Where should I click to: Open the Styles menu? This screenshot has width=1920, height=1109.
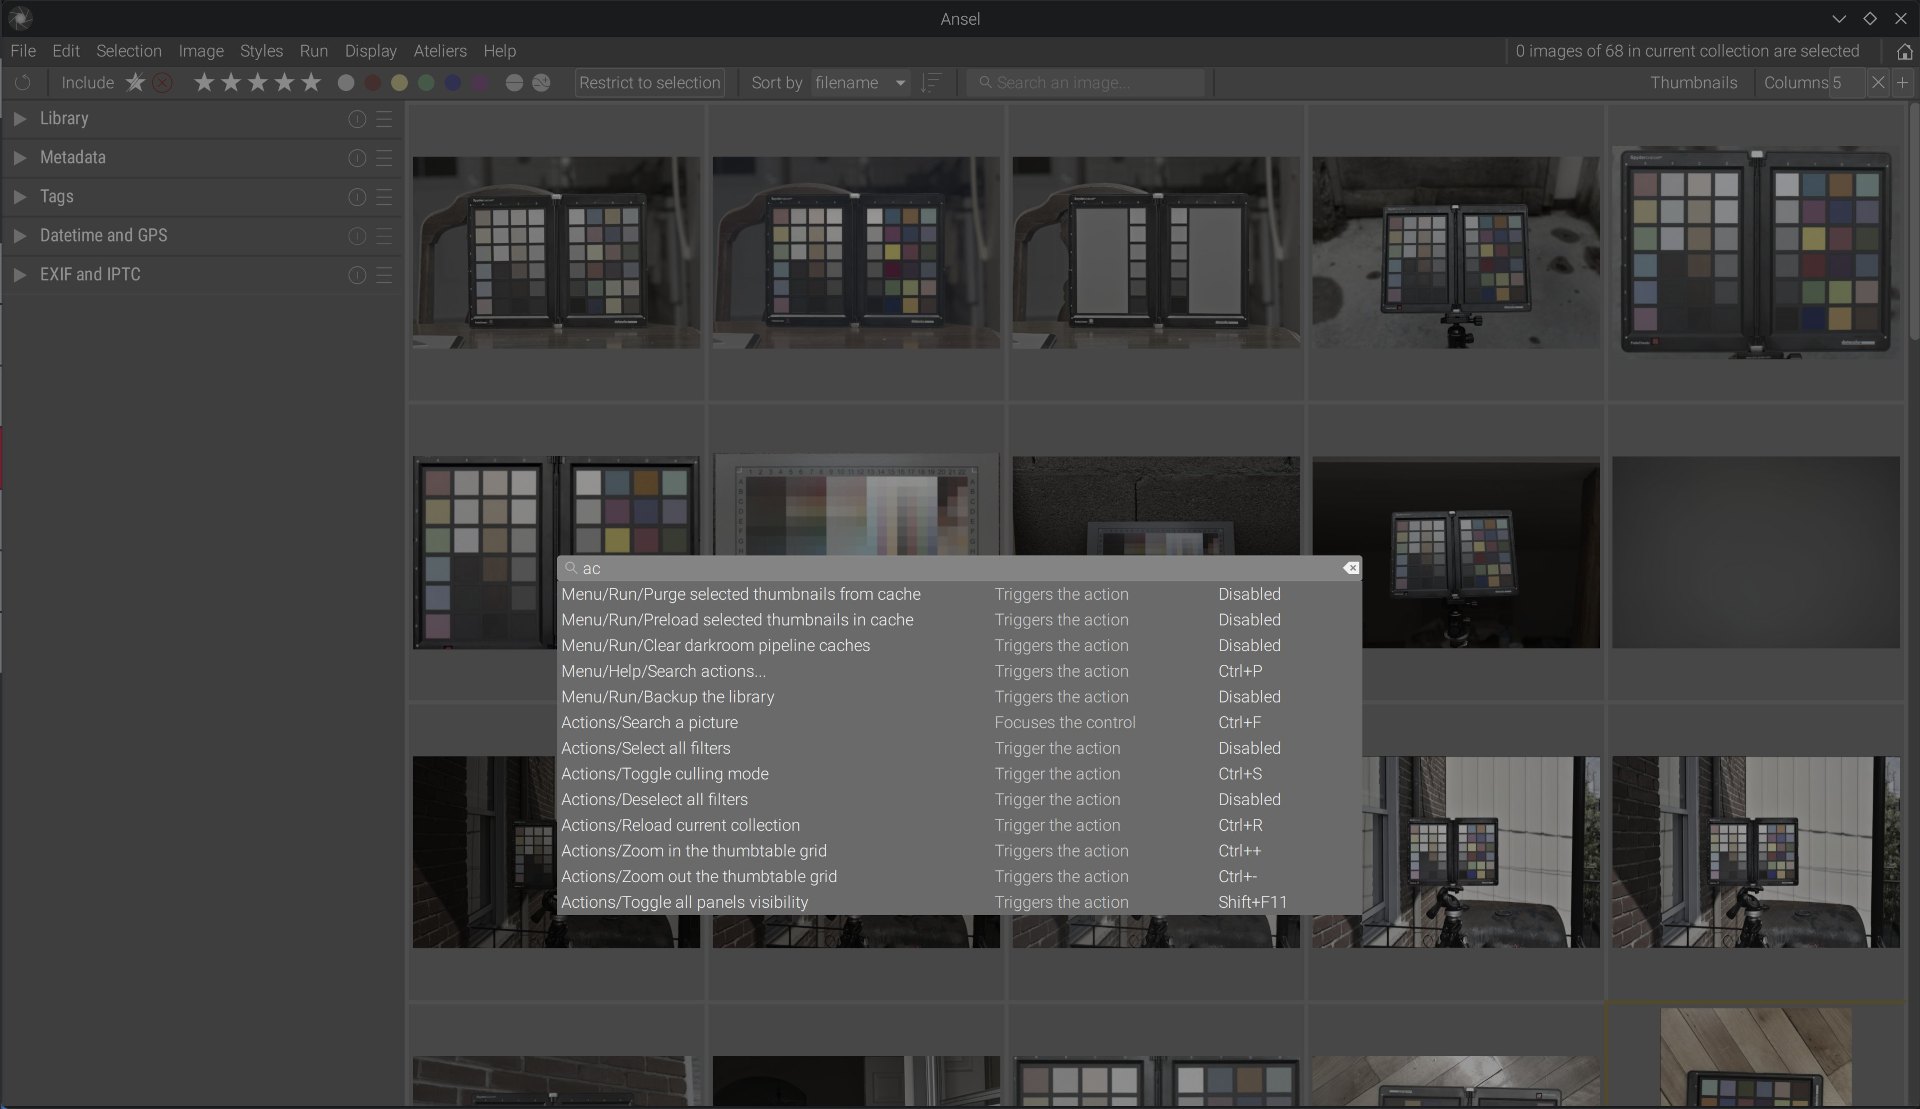261,51
